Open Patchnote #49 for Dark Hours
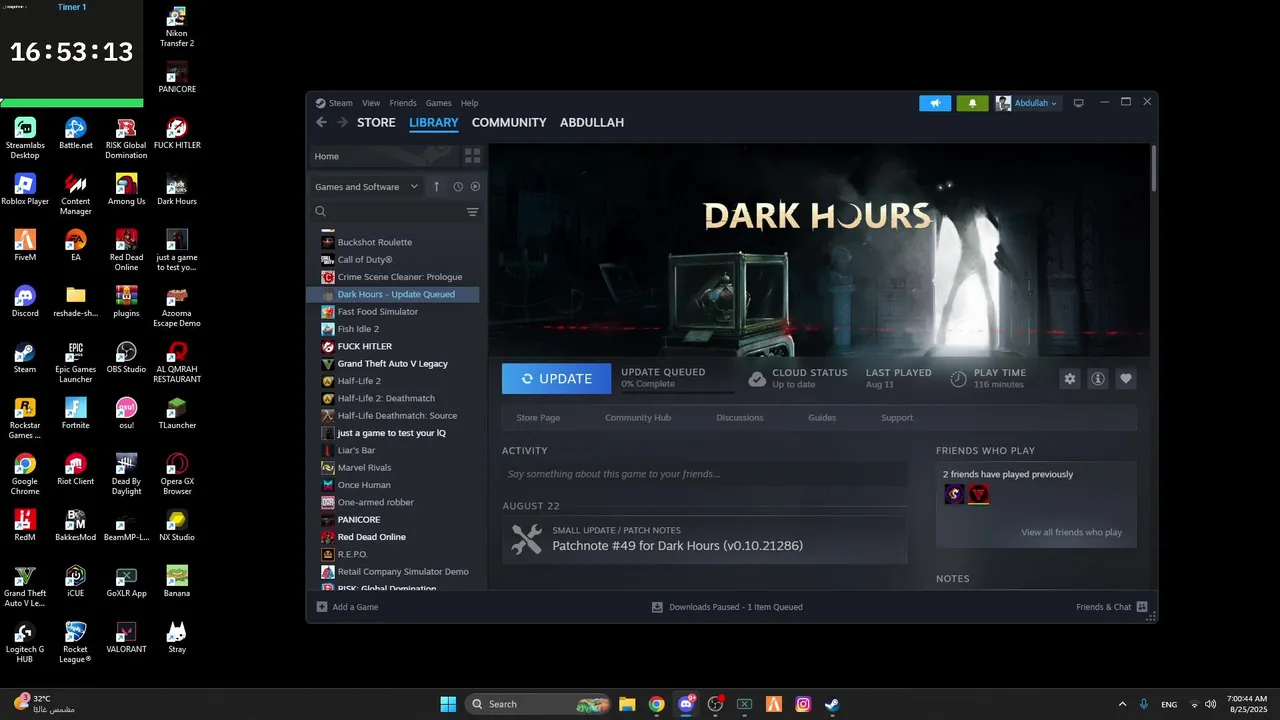This screenshot has height=720, width=1280. pyautogui.click(x=705, y=539)
